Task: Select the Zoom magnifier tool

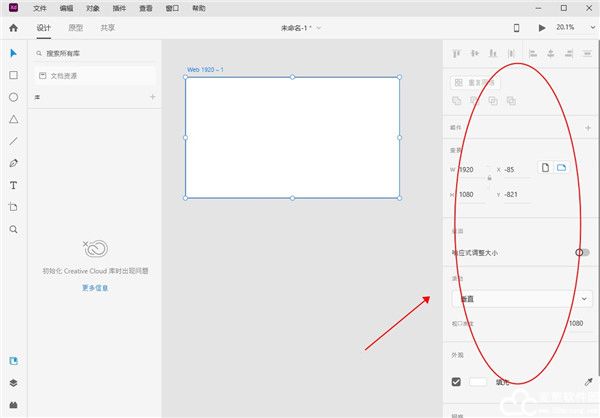Action: point(14,229)
